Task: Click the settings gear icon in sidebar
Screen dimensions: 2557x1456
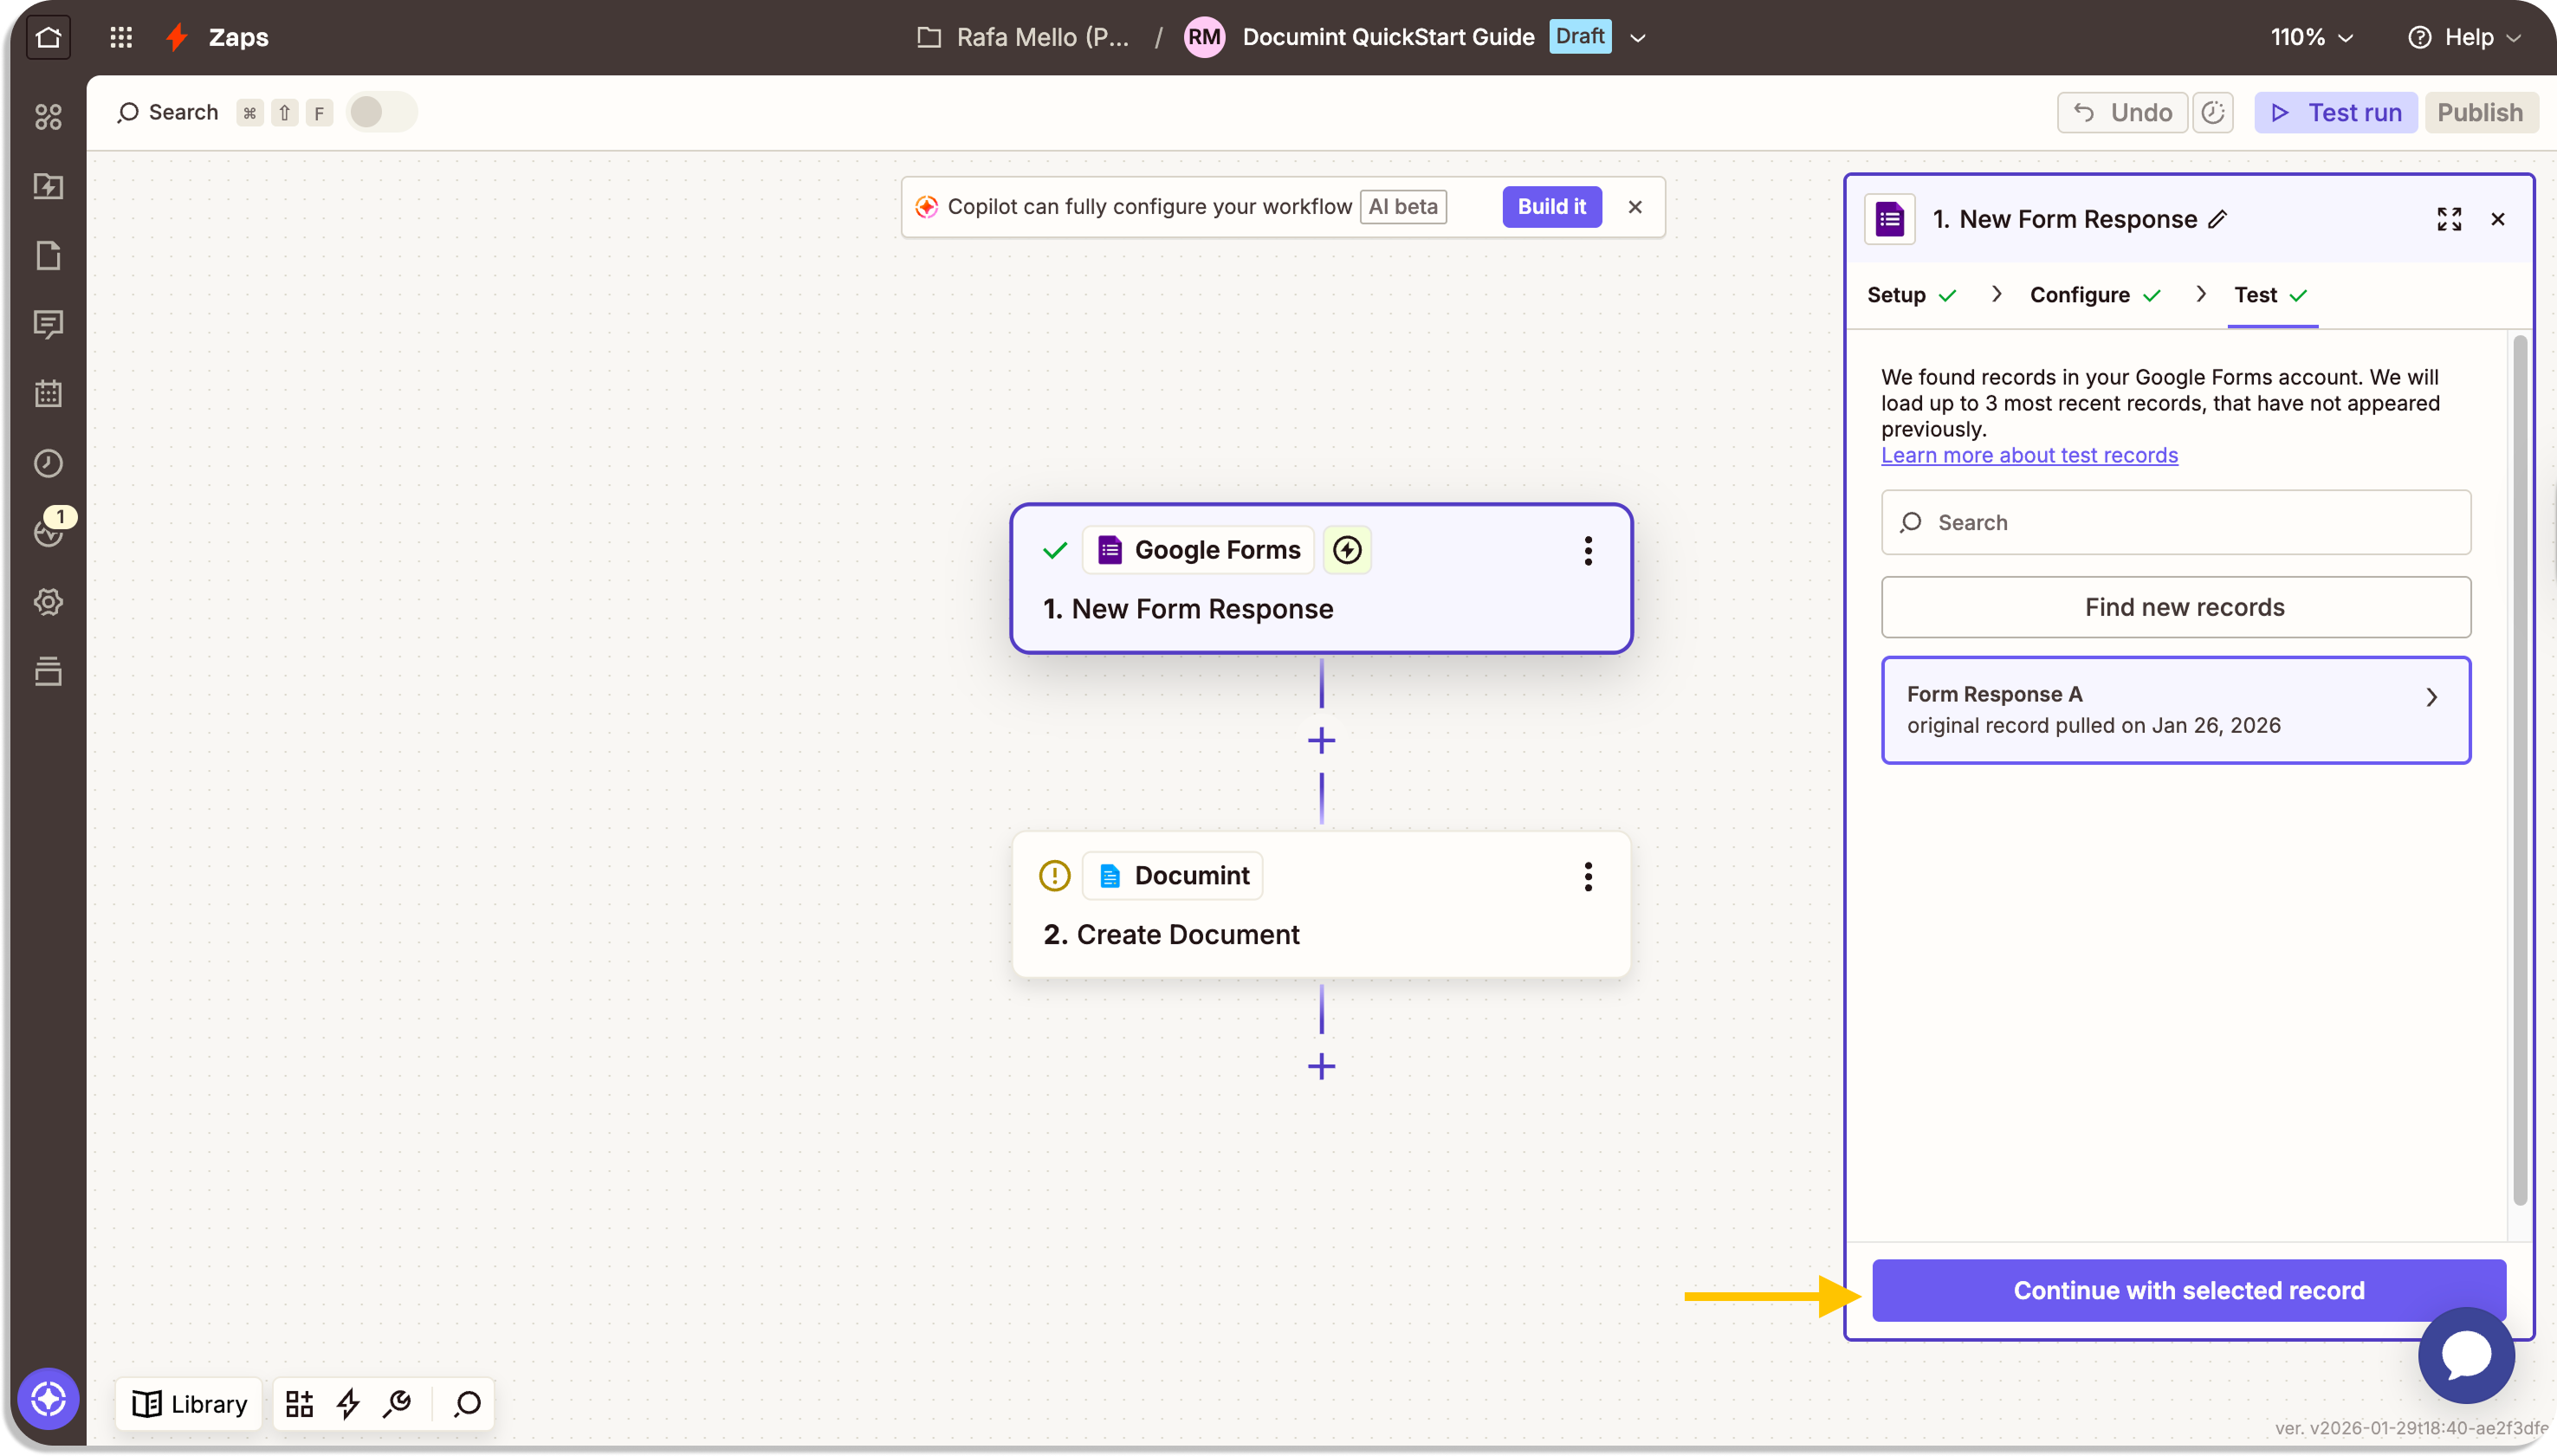Action: [x=48, y=602]
